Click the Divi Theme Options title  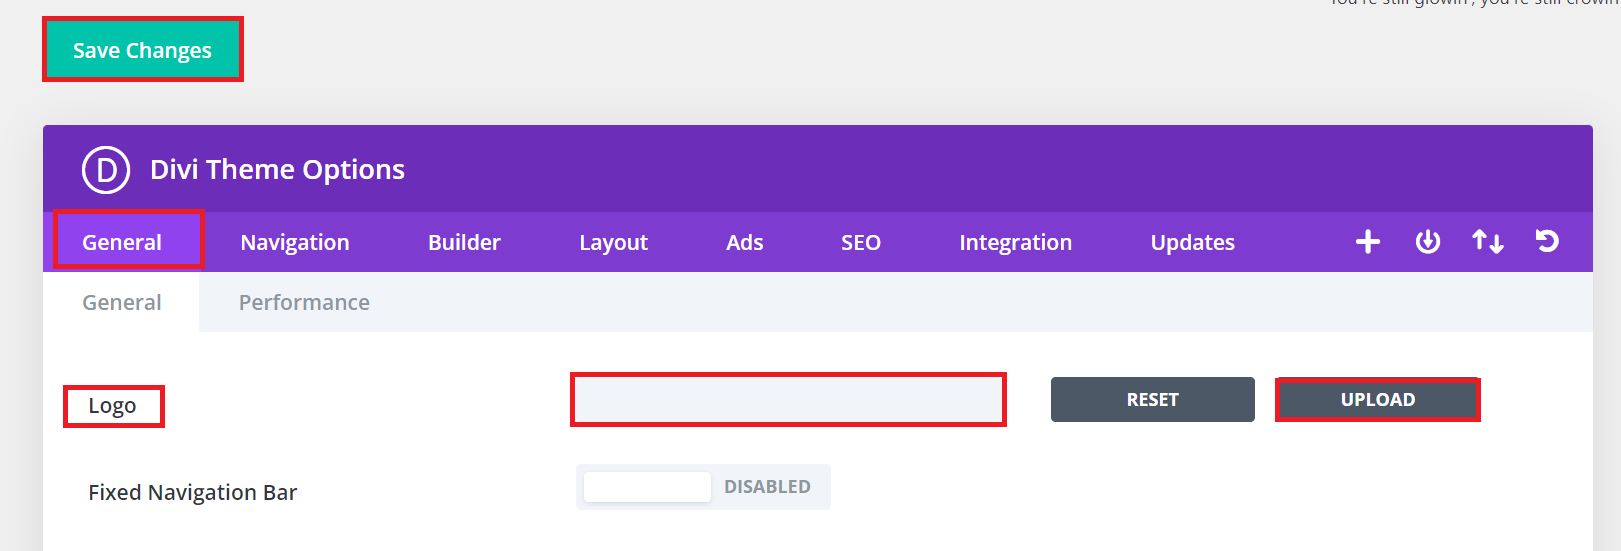(x=278, y=169)
